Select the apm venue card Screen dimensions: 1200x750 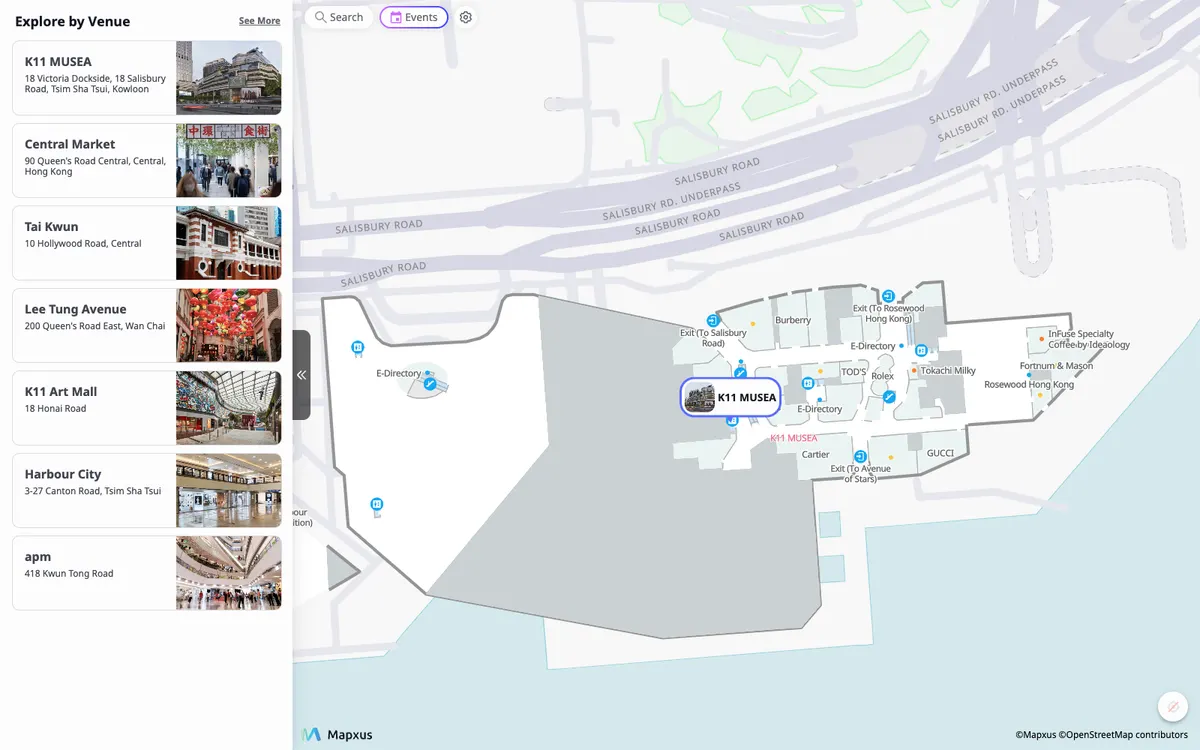[147, 573]
